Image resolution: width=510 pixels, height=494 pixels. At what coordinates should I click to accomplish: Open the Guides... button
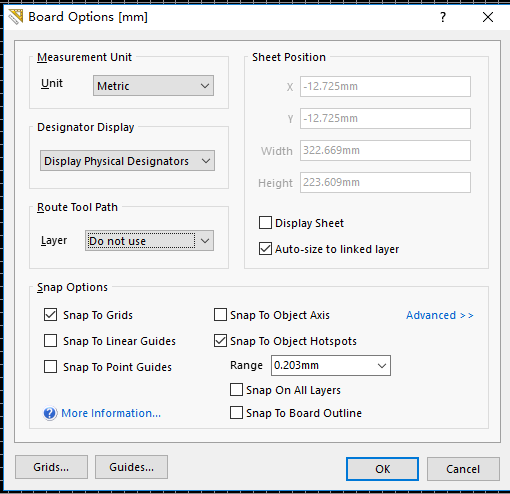click(x=131, y=467)
